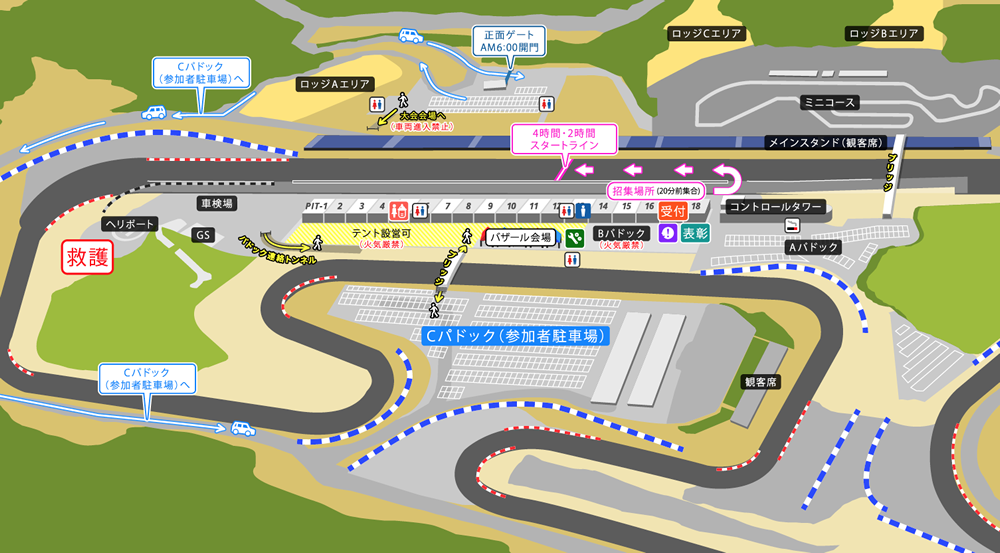Click the purple exclamation mark icon
The image size is (1000, 553).
(667, 234)
